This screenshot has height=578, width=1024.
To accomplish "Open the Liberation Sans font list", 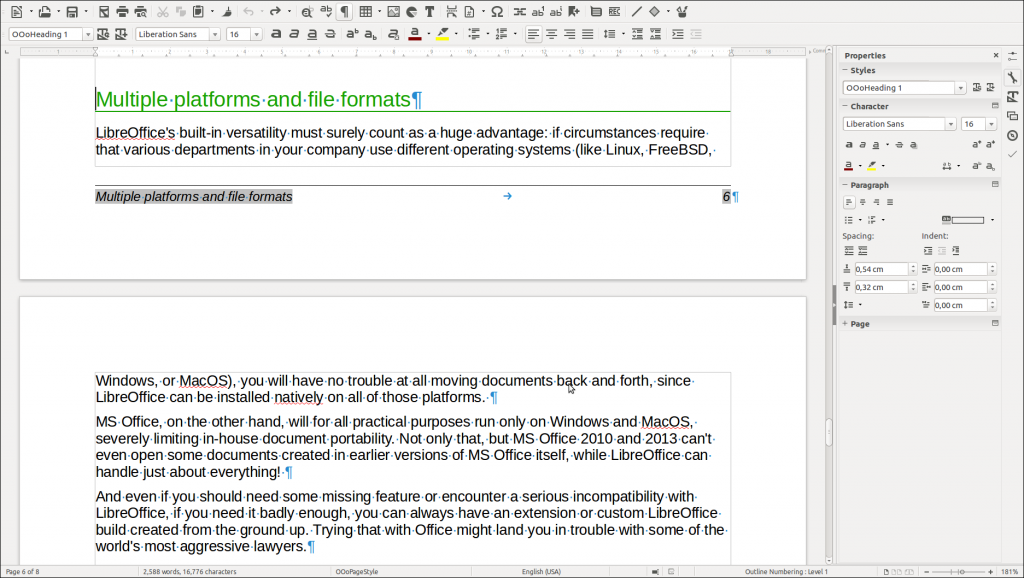I will (x=218, y=33).
